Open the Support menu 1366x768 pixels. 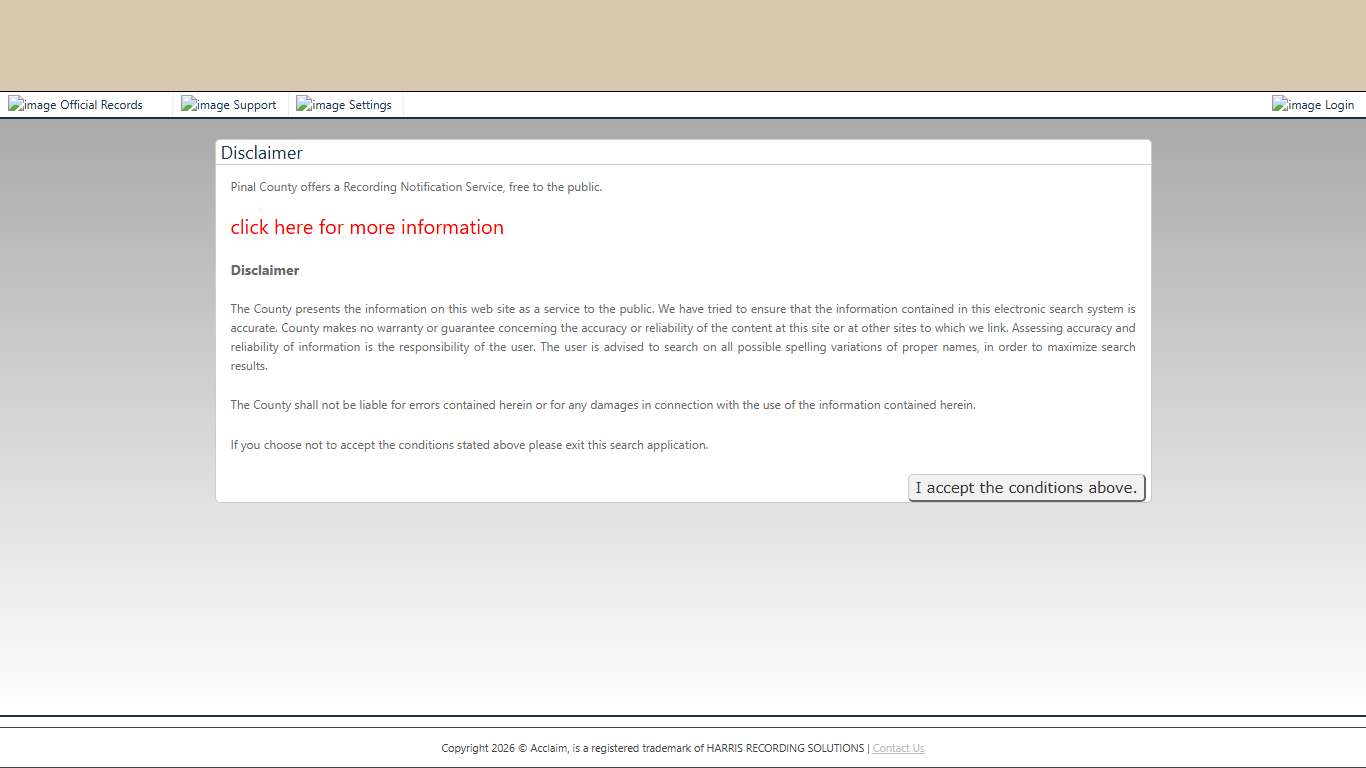tap(254, 105)
